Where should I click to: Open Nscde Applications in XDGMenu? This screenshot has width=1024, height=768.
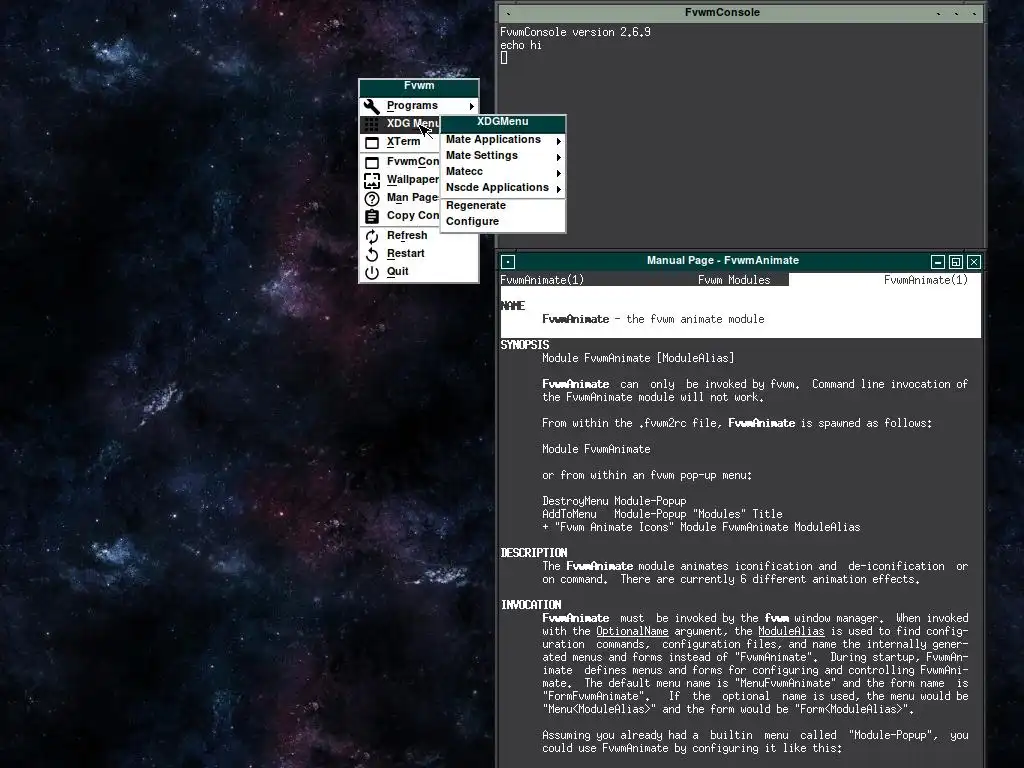(503, 187)
